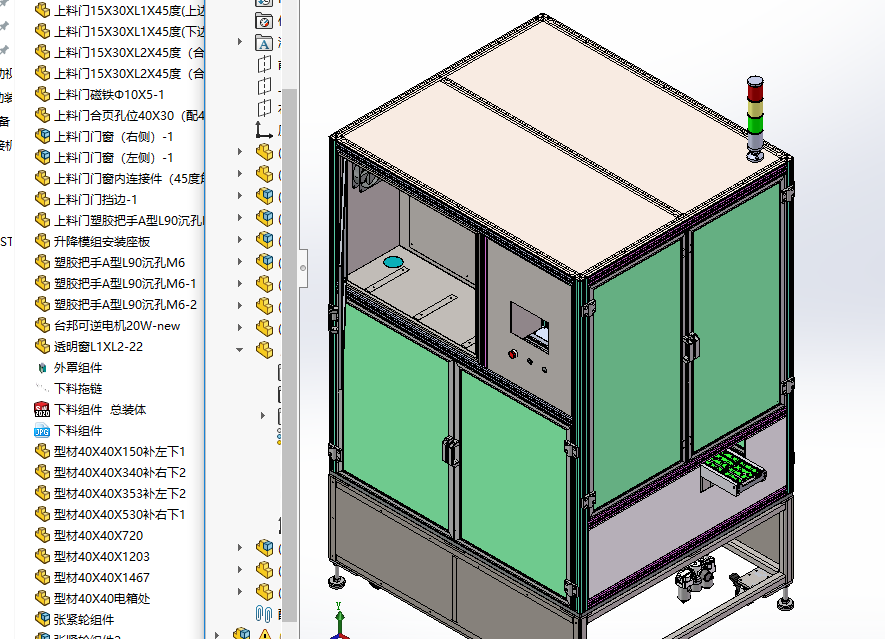Expand the bottom-most tree node beside warning icon
885x639 pixels.
[x=217, y=634]
